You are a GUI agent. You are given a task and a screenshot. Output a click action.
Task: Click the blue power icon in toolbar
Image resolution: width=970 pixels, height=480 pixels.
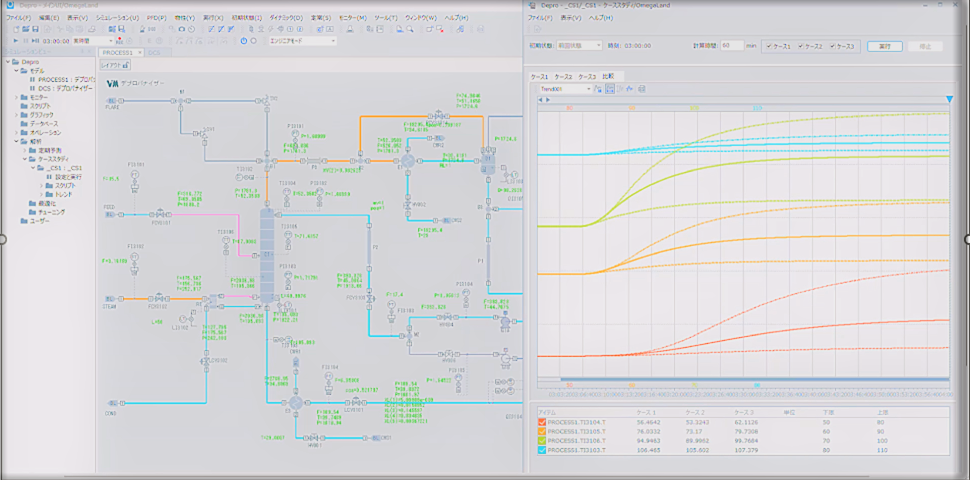(244, 41)
